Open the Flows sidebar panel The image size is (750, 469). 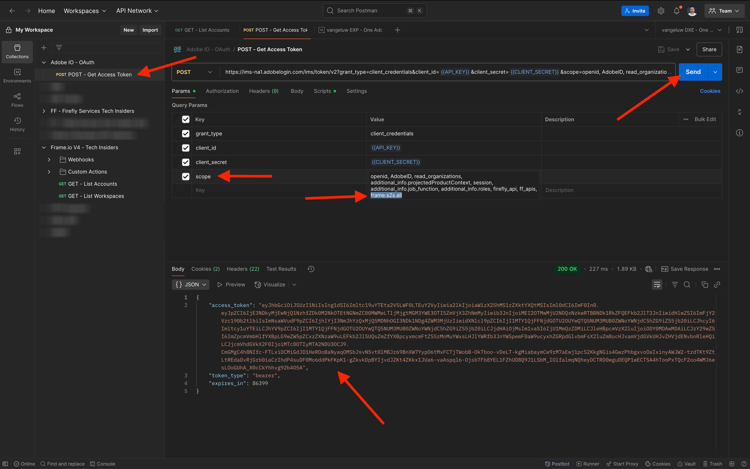point(17,100)
